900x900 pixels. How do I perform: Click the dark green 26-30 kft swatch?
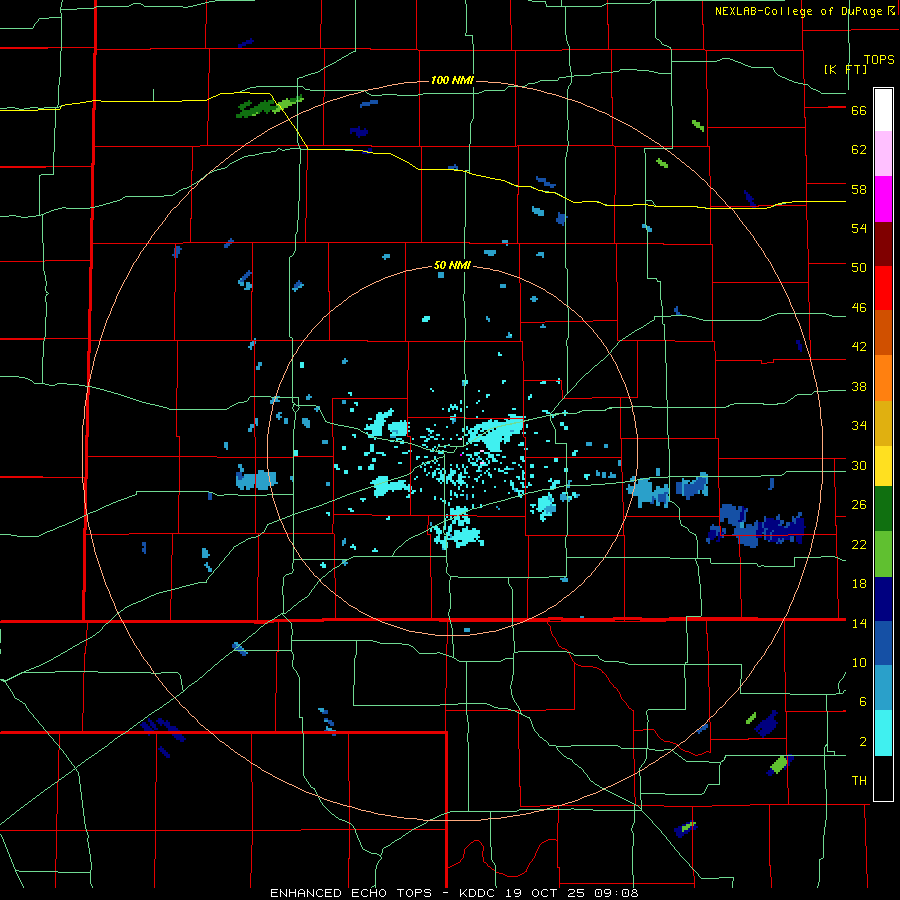pyautogui.click(x=883, y=509)
